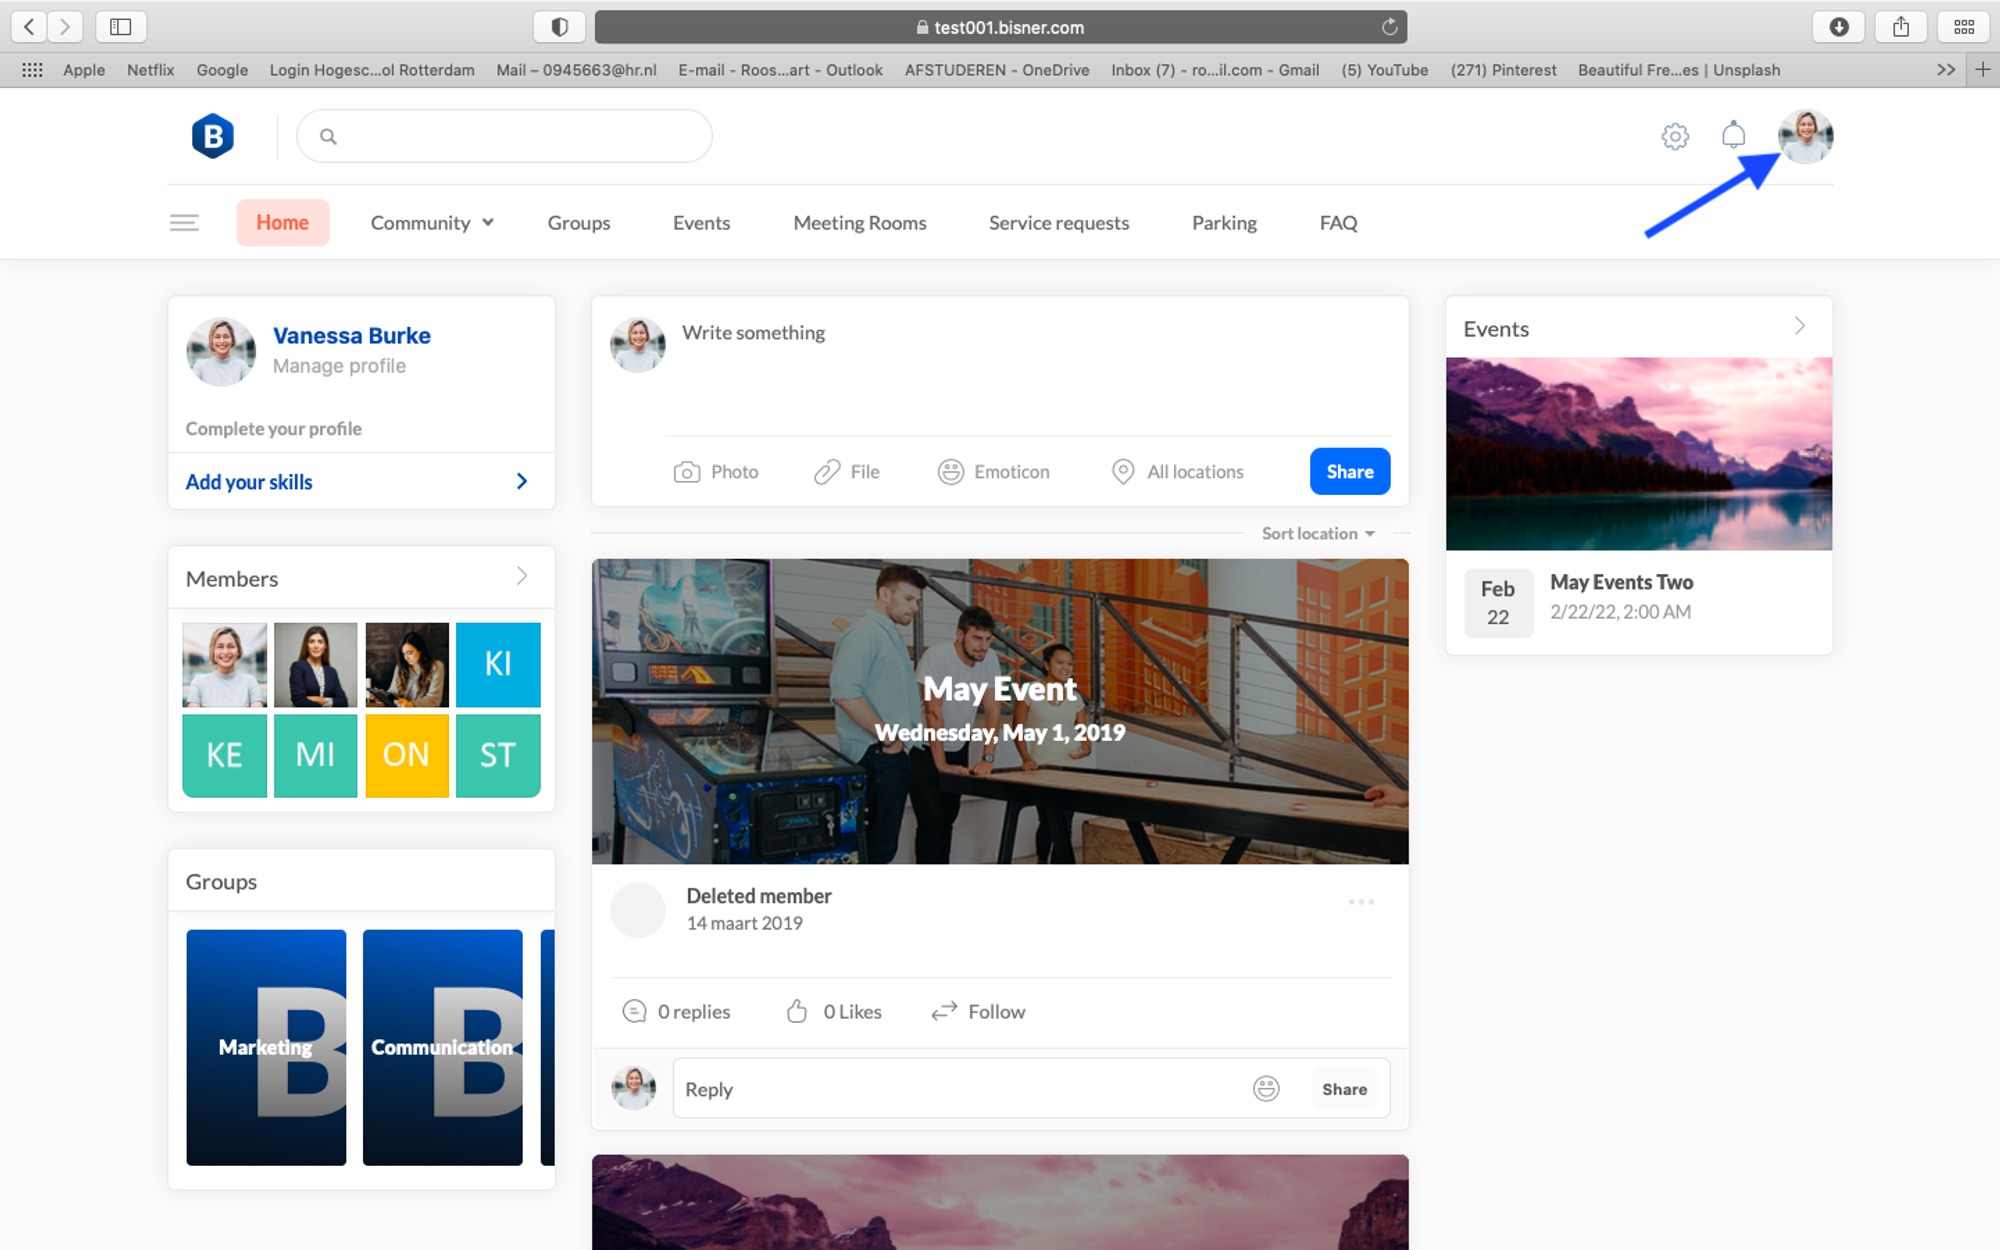
Task: Click the blue Share button
Action: pyautogui.click(x=1350, y=471)
